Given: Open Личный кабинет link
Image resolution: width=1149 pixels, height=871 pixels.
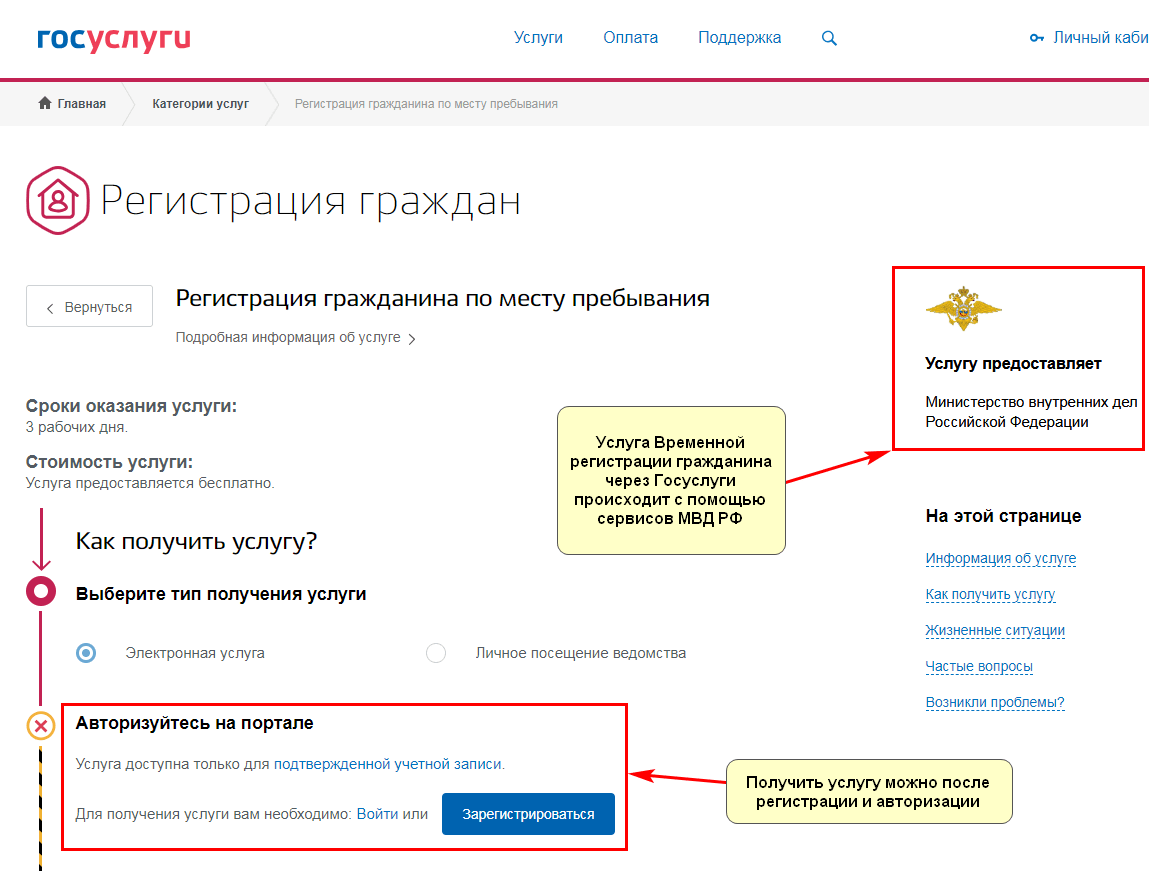Looking at the screenshot, I should tap(1101, 37).
